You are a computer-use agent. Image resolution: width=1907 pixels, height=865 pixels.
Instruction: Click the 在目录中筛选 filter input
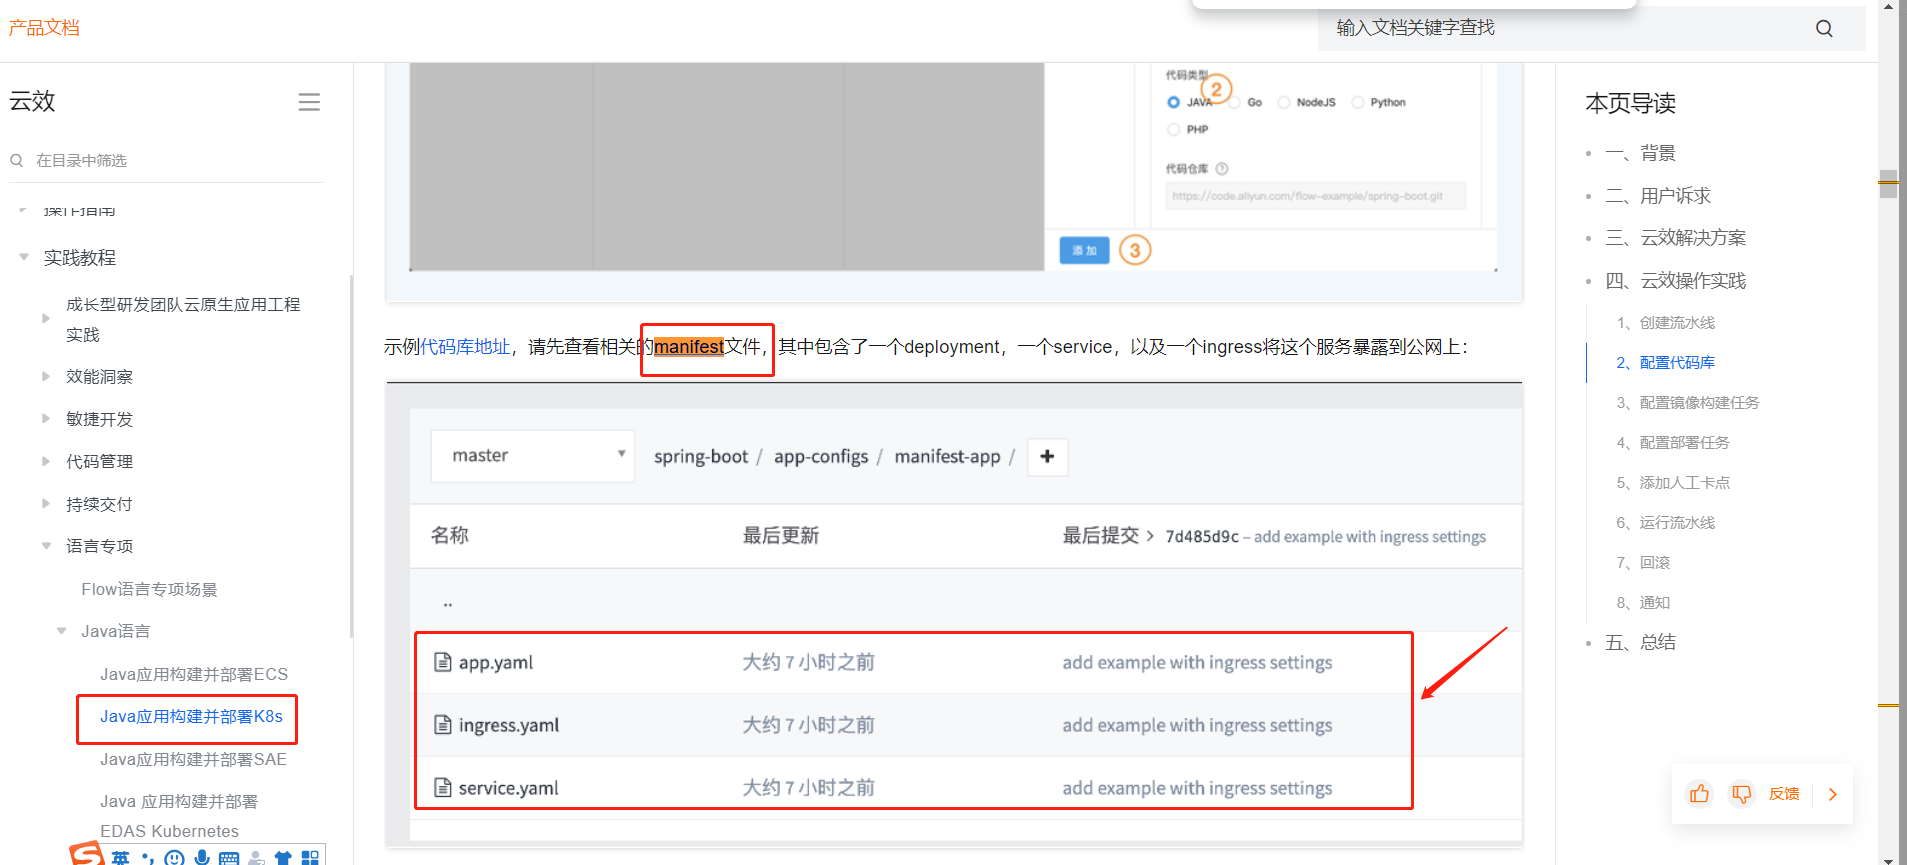click(166, 160)
